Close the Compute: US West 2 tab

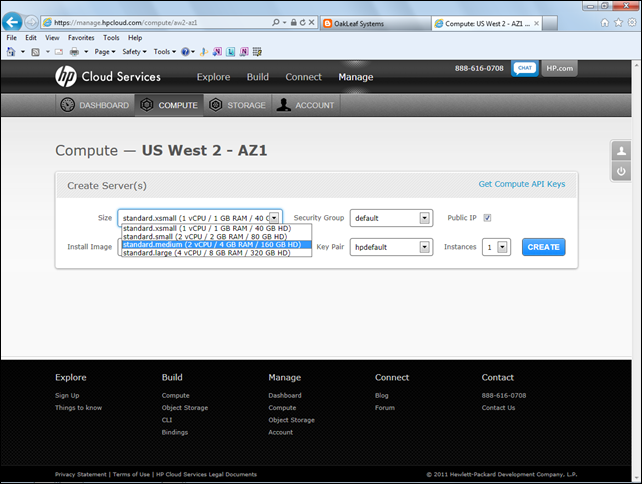(536, 23)
